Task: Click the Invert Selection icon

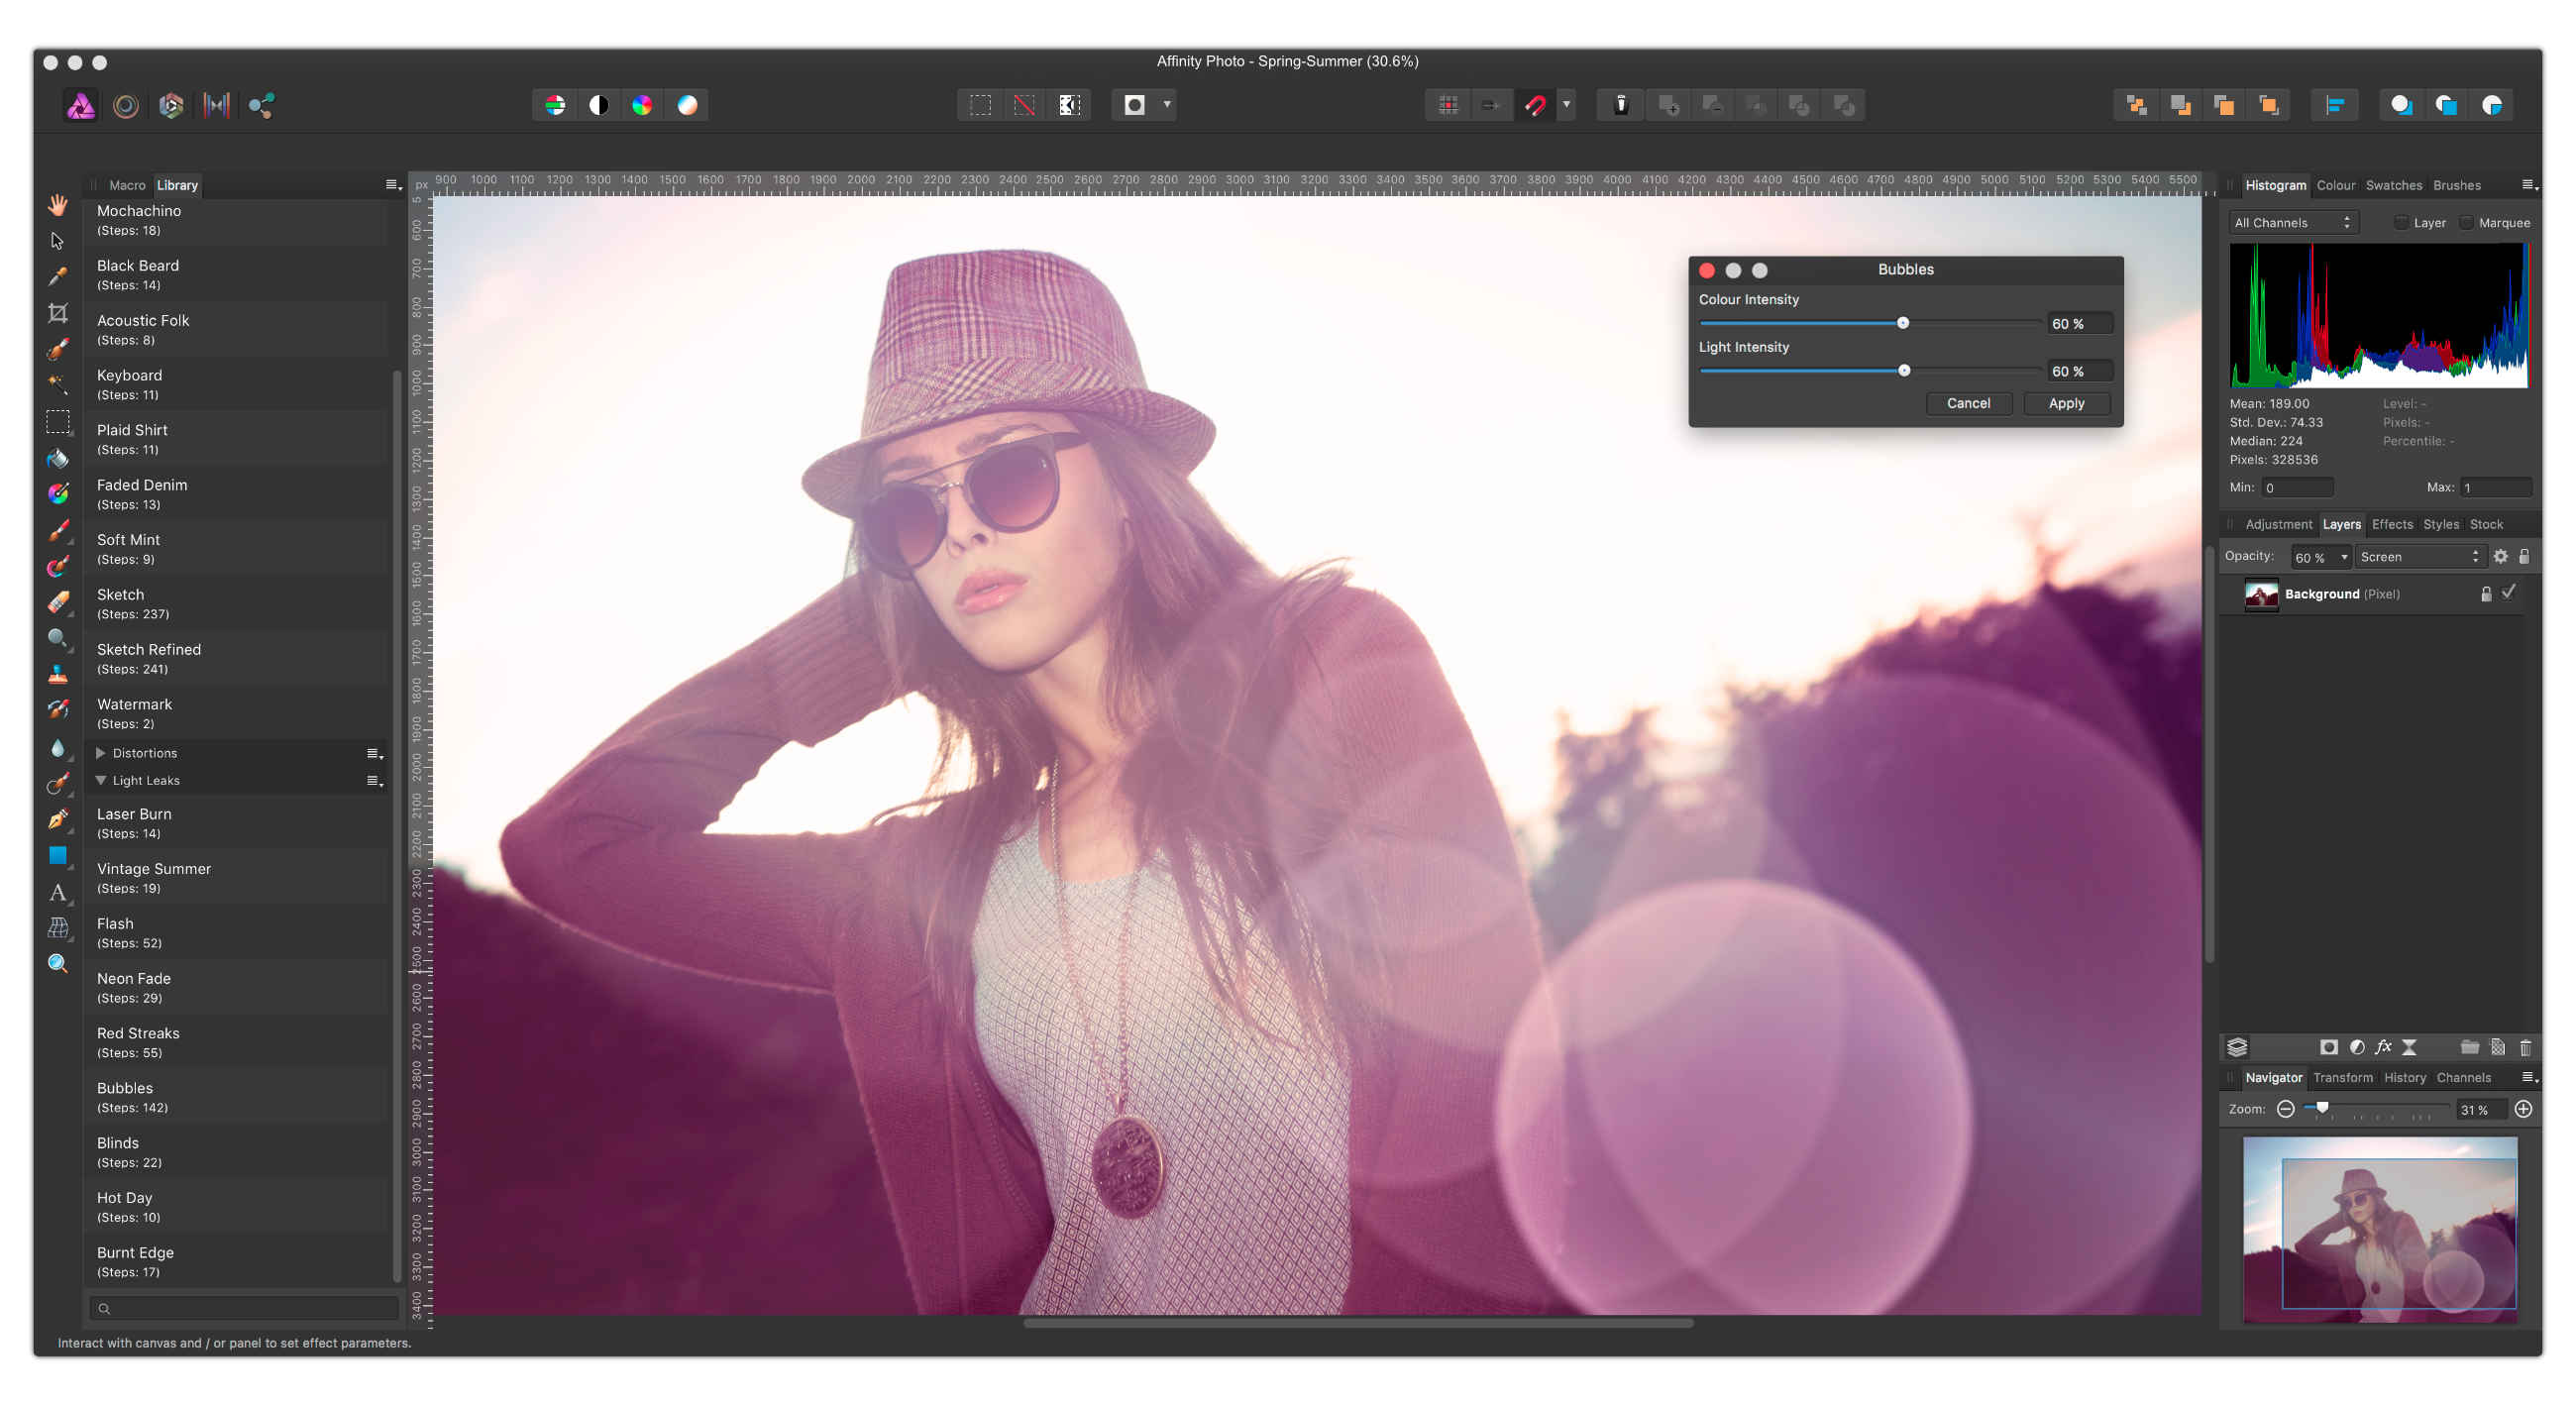Action: coord(1069,105)
